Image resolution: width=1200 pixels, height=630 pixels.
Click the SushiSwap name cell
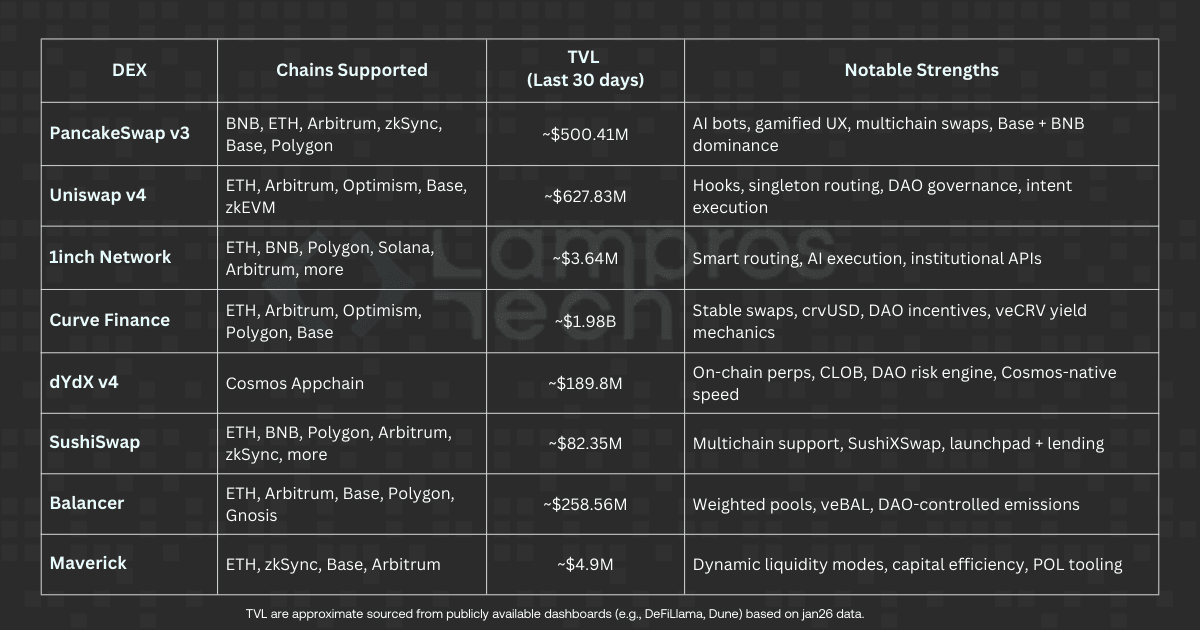[95, 442]
